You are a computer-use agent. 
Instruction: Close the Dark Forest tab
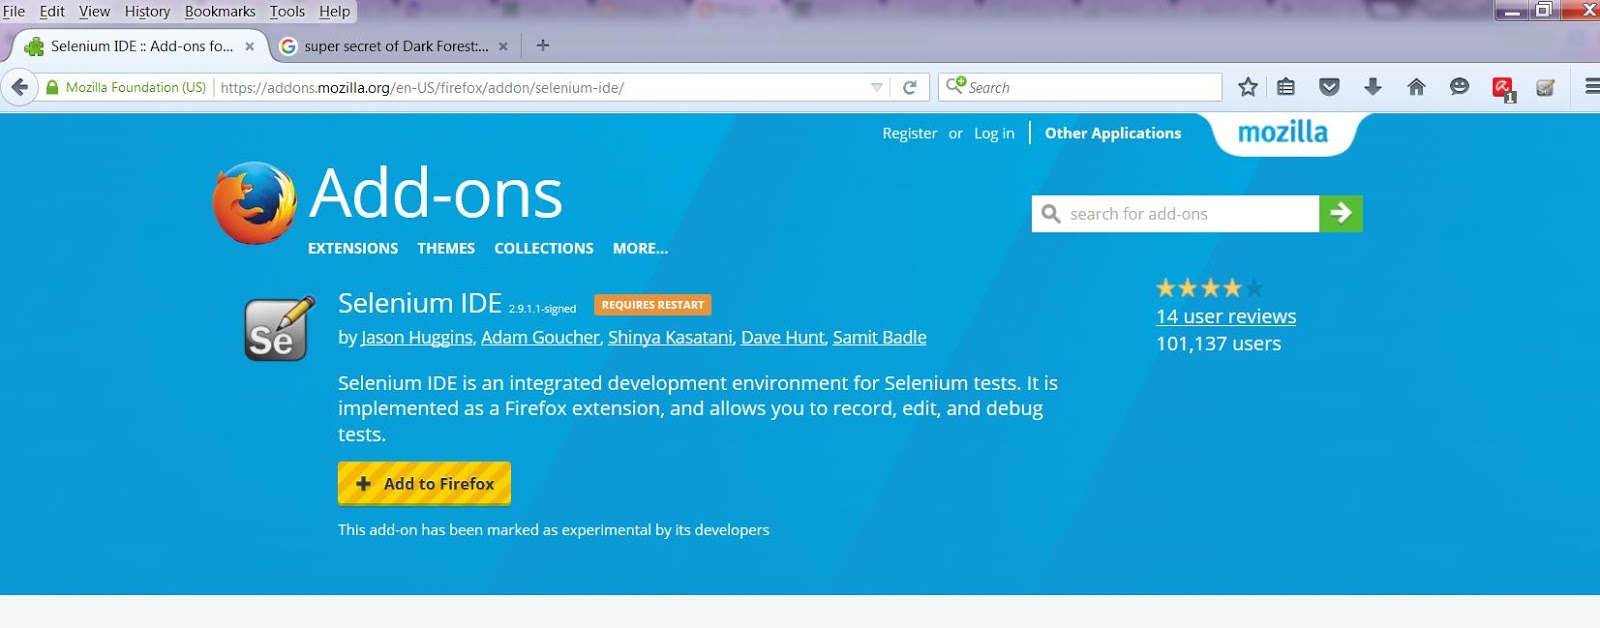pos(503,46)
